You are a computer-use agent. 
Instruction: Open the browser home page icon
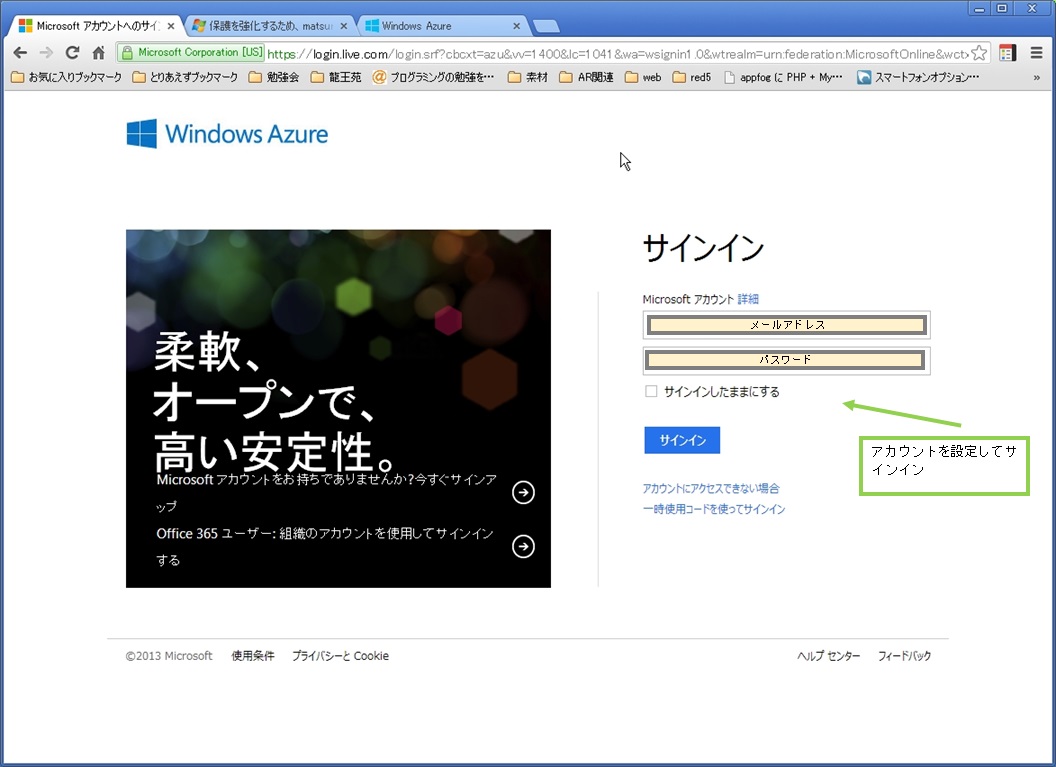pyautogui.click(x=98, y=53)
